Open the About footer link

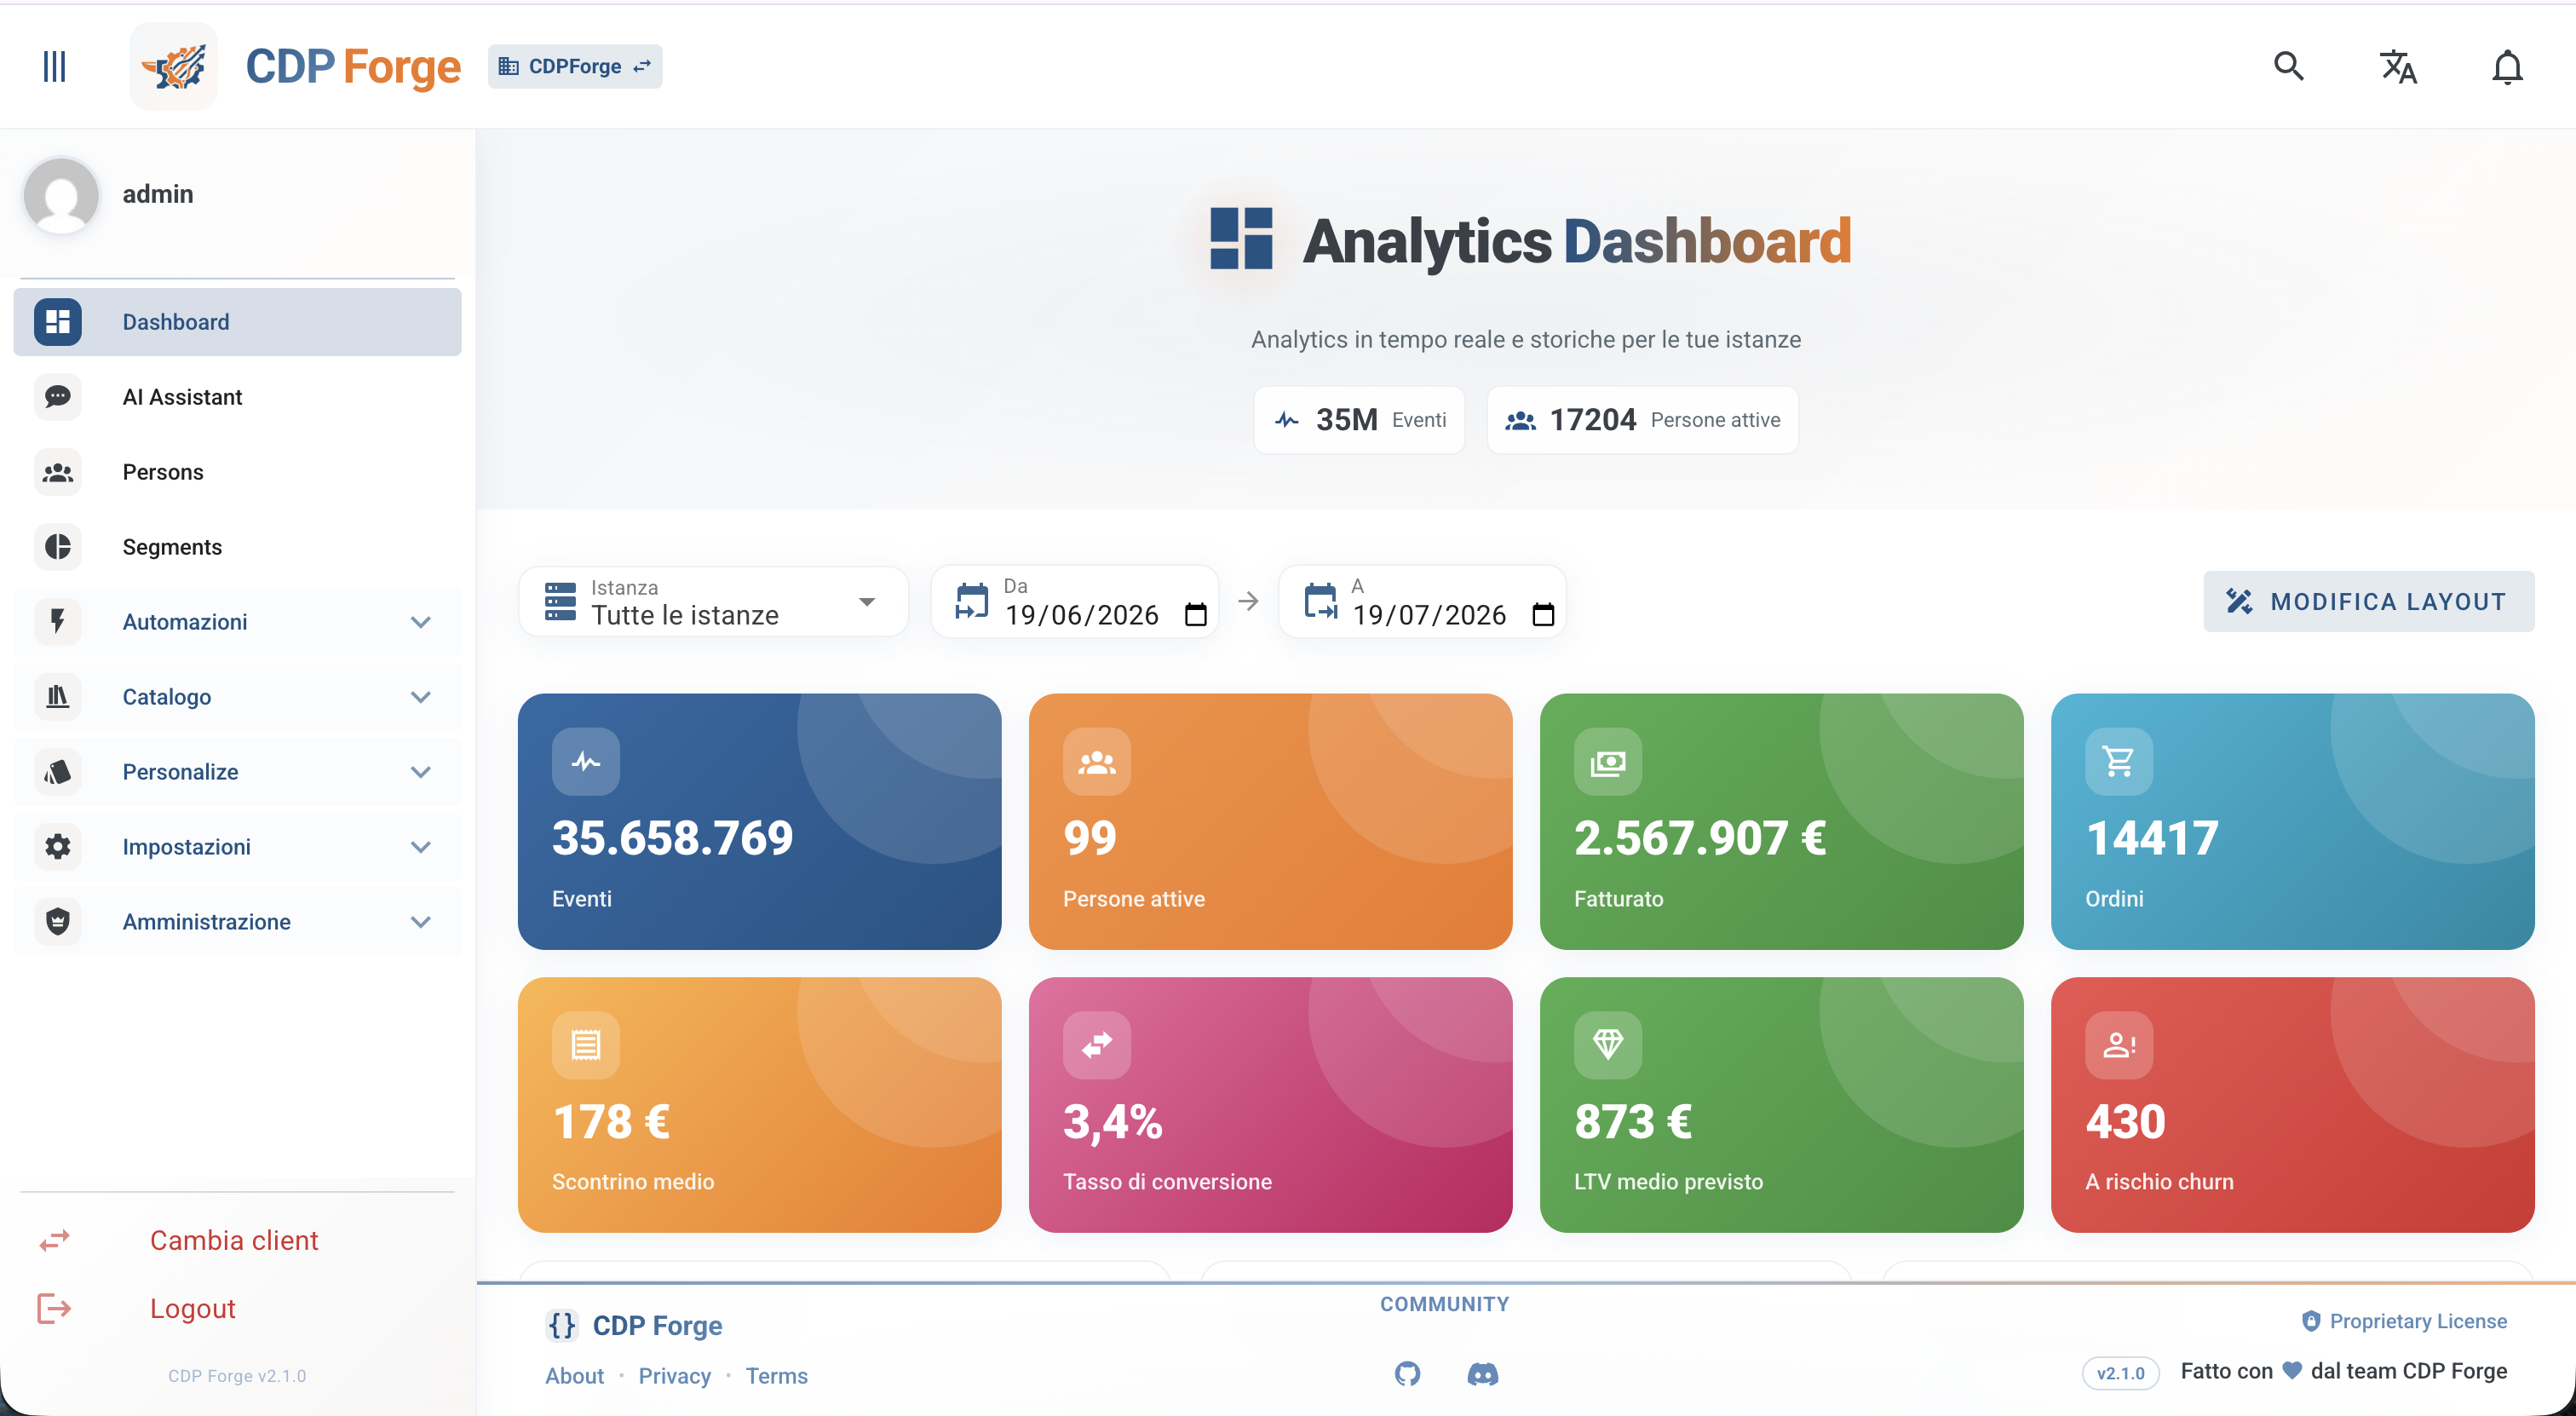[x=574, y=1375]
